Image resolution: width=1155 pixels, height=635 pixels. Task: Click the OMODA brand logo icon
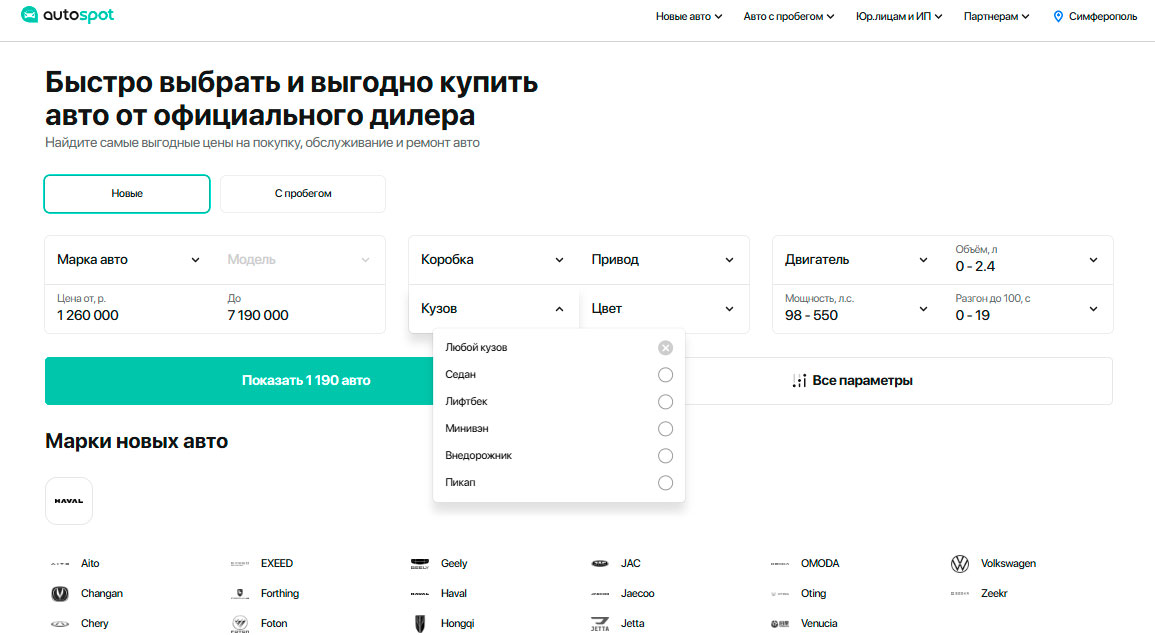(x=780, y=564)
